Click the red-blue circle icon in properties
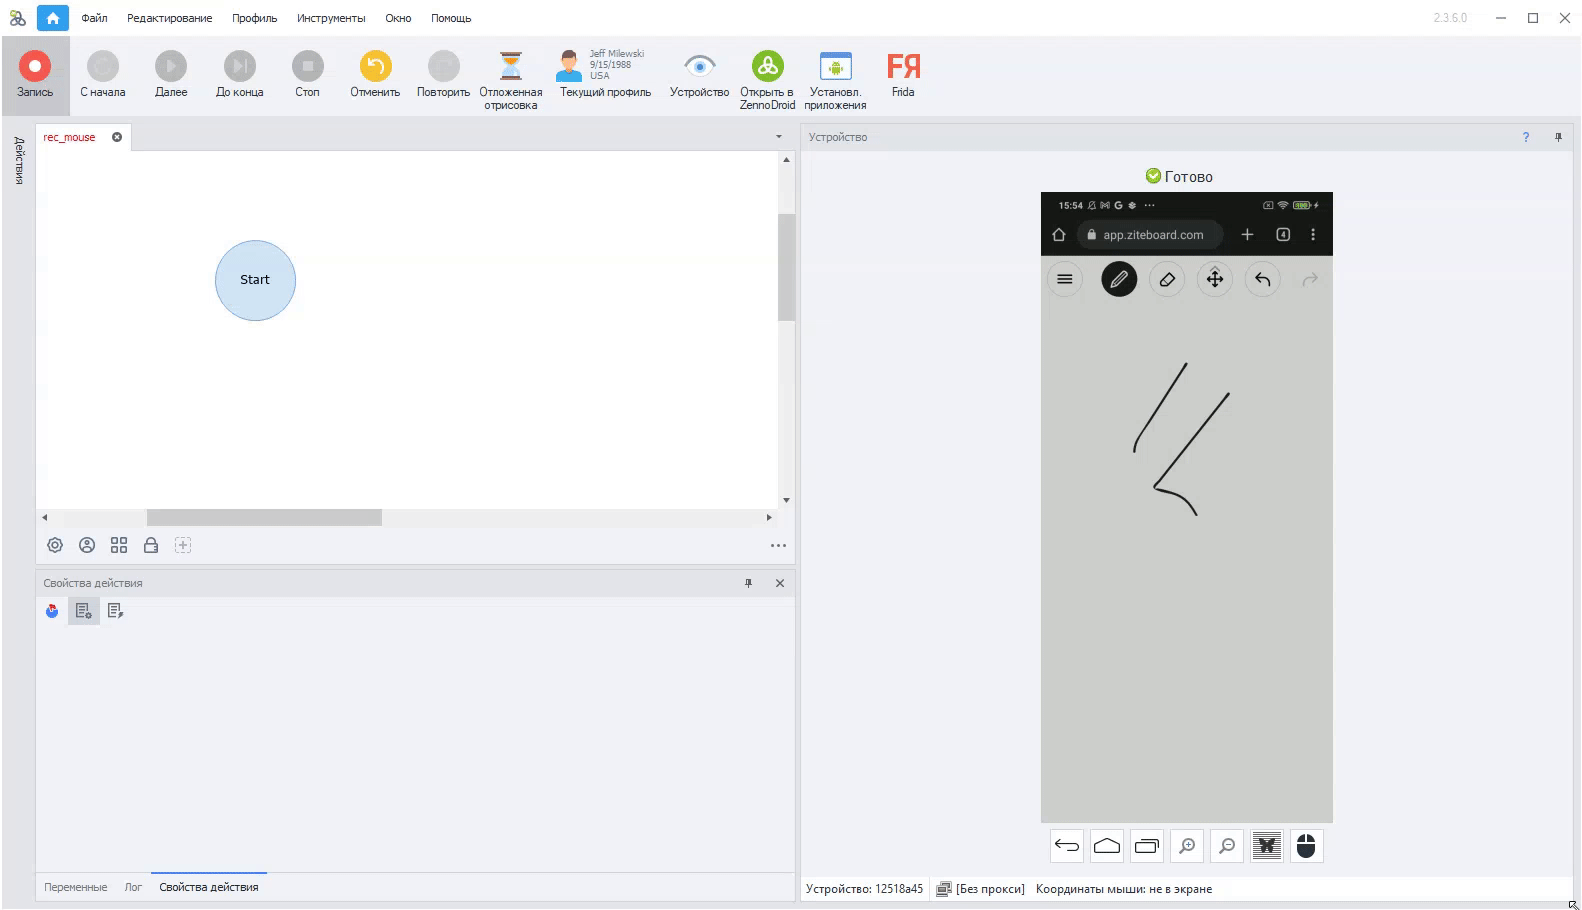The width and height of the screenshot is (1582, 910). 52,611
